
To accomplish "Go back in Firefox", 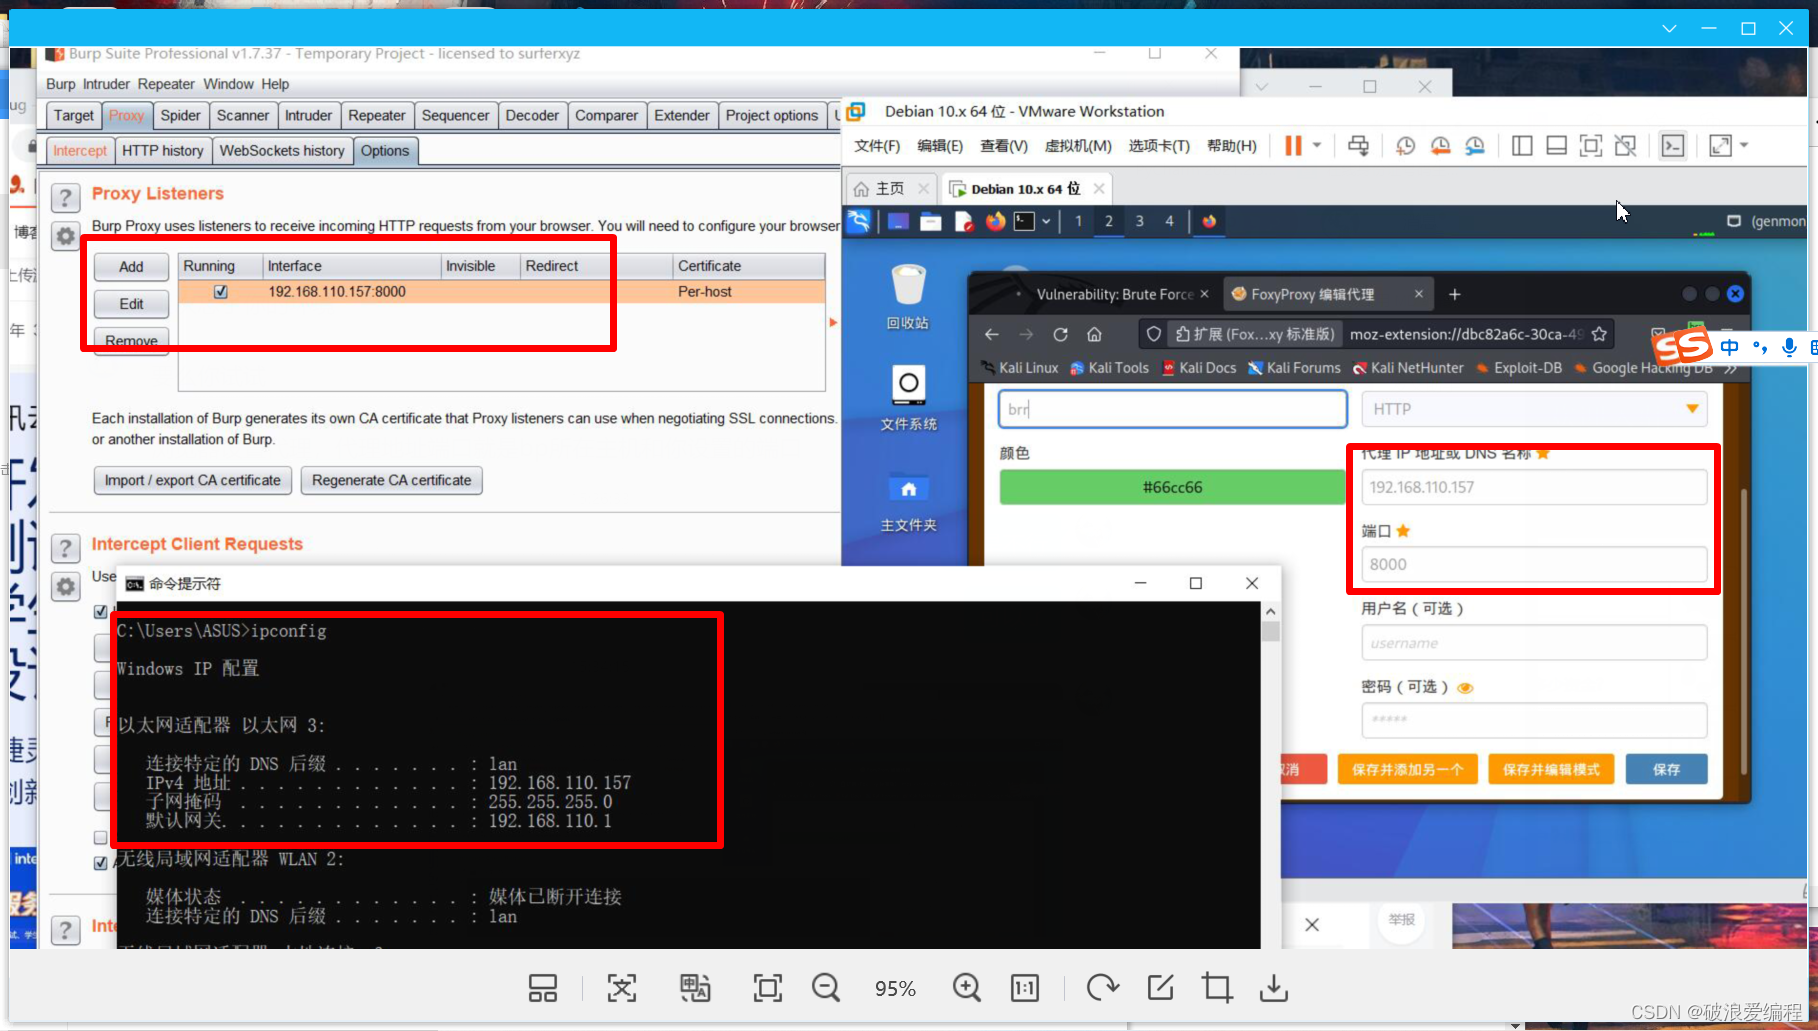I will click(x=991, y=334).
